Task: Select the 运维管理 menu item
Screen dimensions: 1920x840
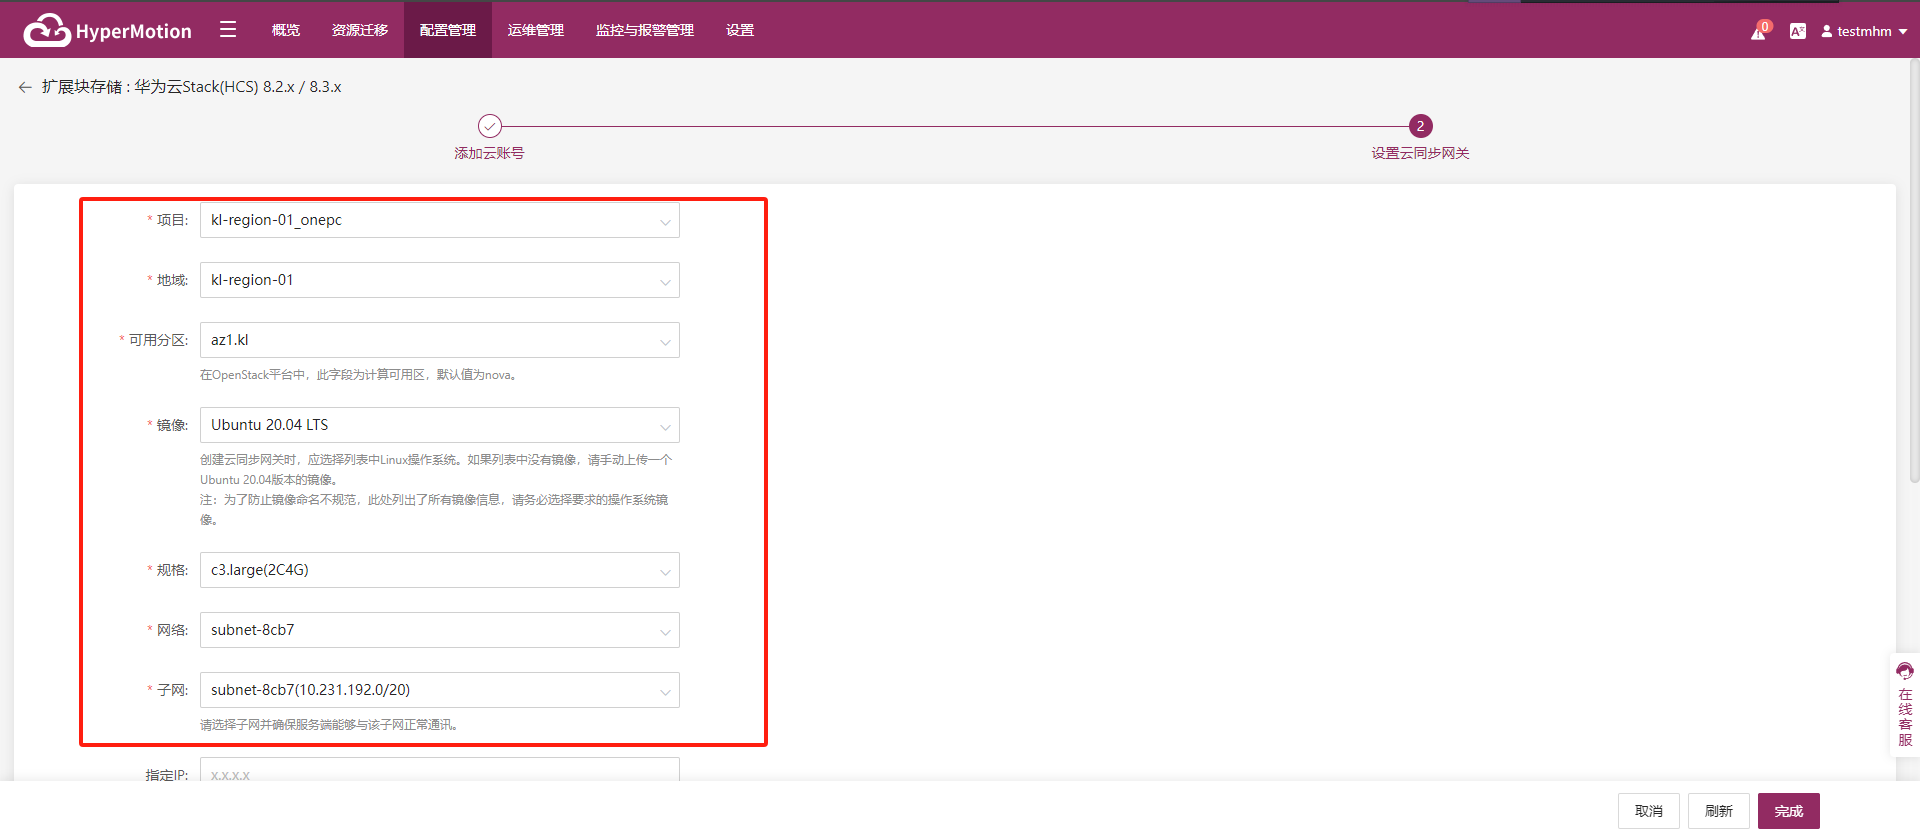Action: [x=536, y=30]
